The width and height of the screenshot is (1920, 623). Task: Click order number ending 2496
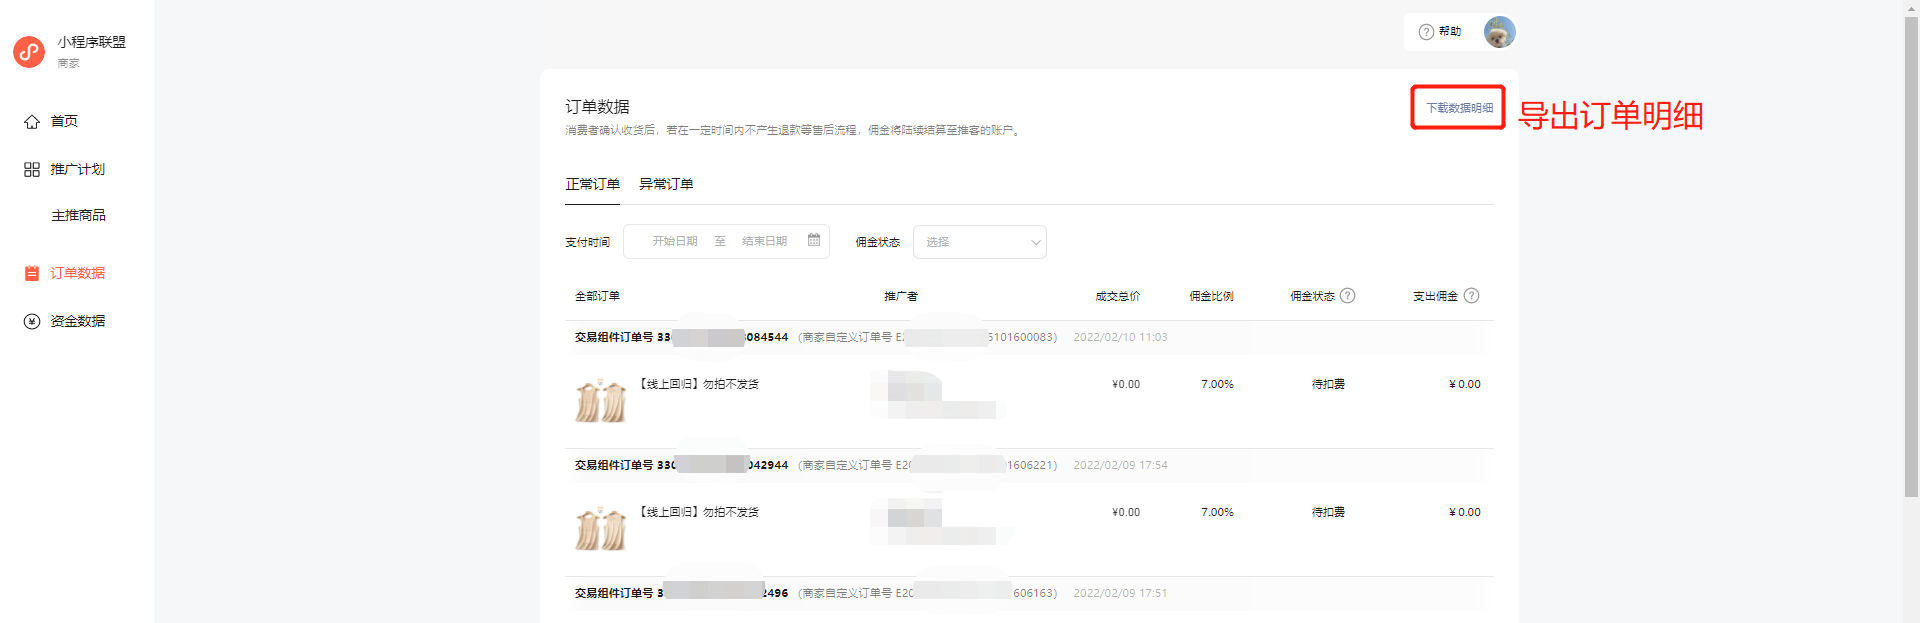click(x=681, y=593)
